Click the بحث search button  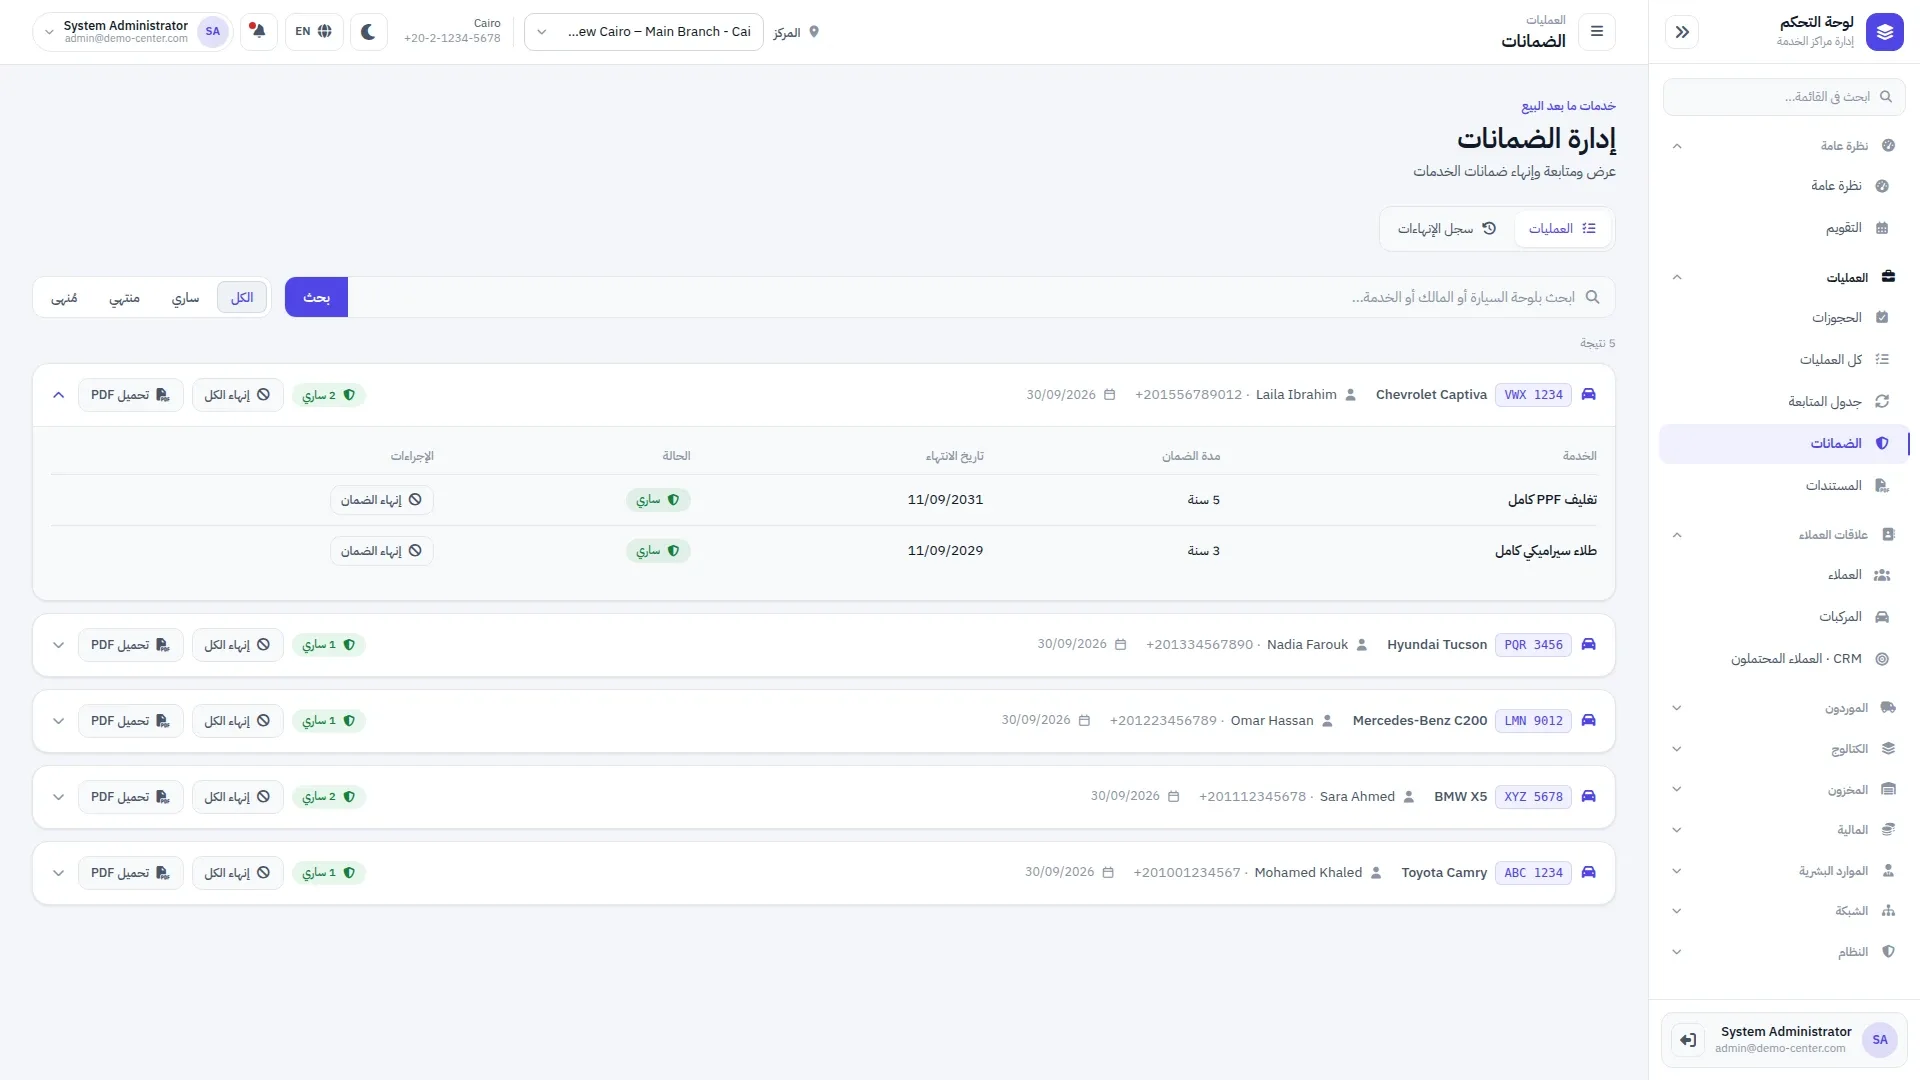316,297
